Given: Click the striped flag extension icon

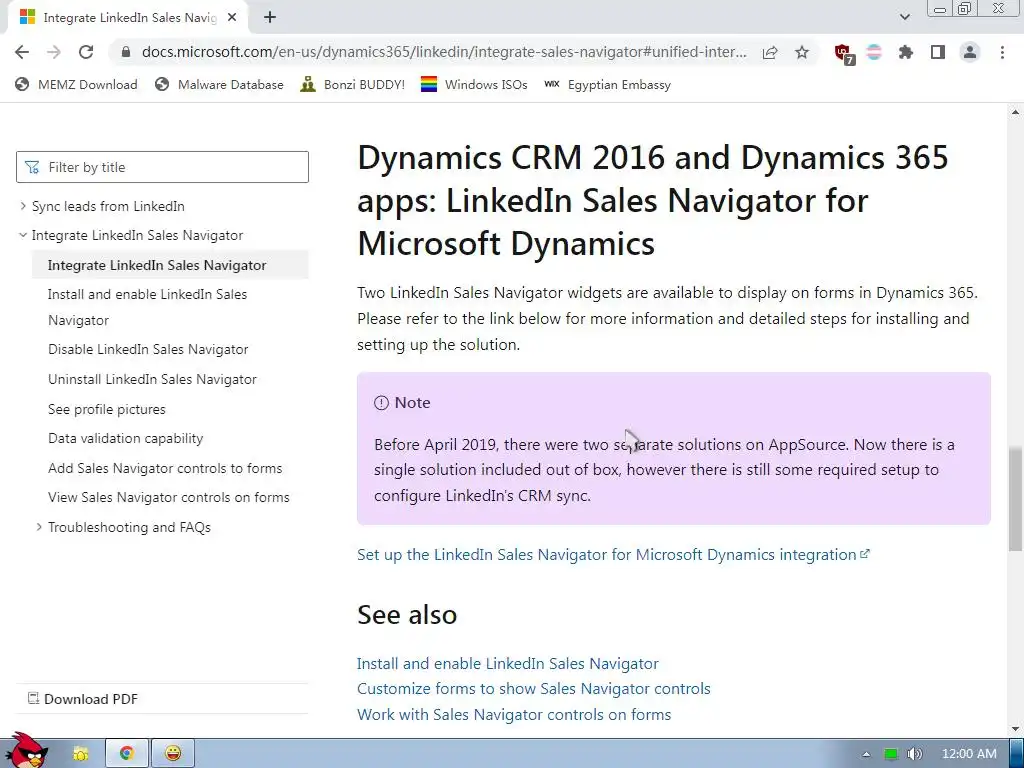Looking at the screenshot, I should (x=874, y=52).
